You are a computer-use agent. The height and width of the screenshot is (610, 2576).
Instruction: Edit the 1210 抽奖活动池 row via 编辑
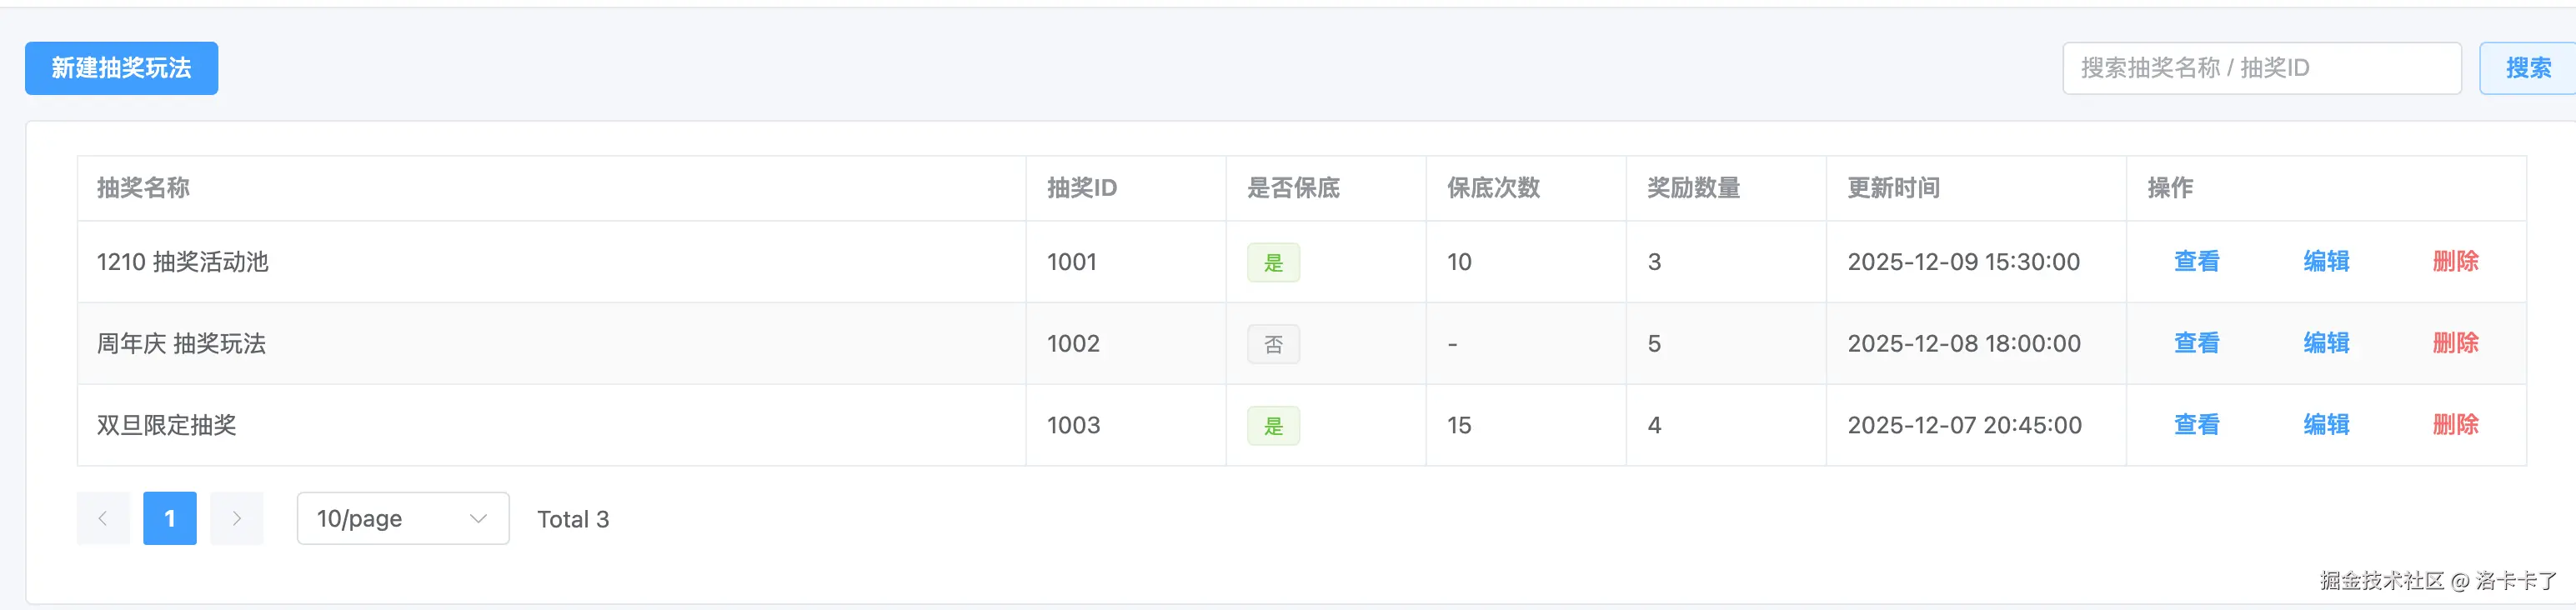[2326, 262]
